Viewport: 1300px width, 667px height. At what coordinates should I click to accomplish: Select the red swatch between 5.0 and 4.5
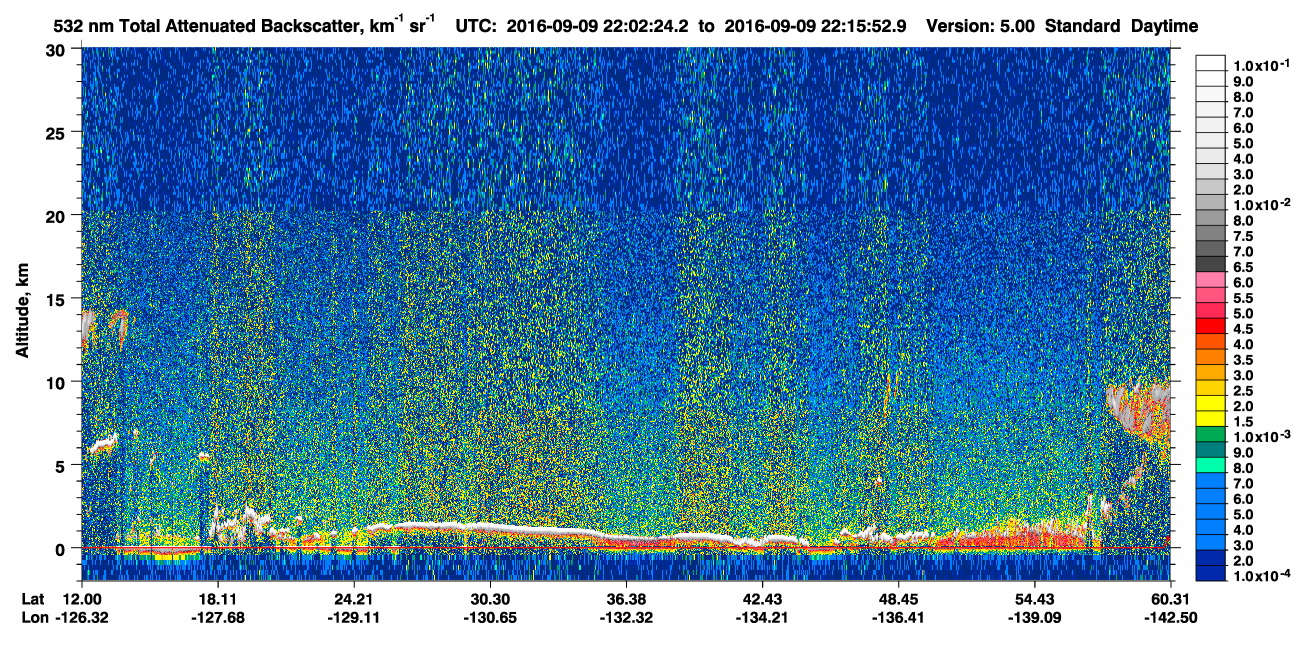click(x=1210, y=326)
